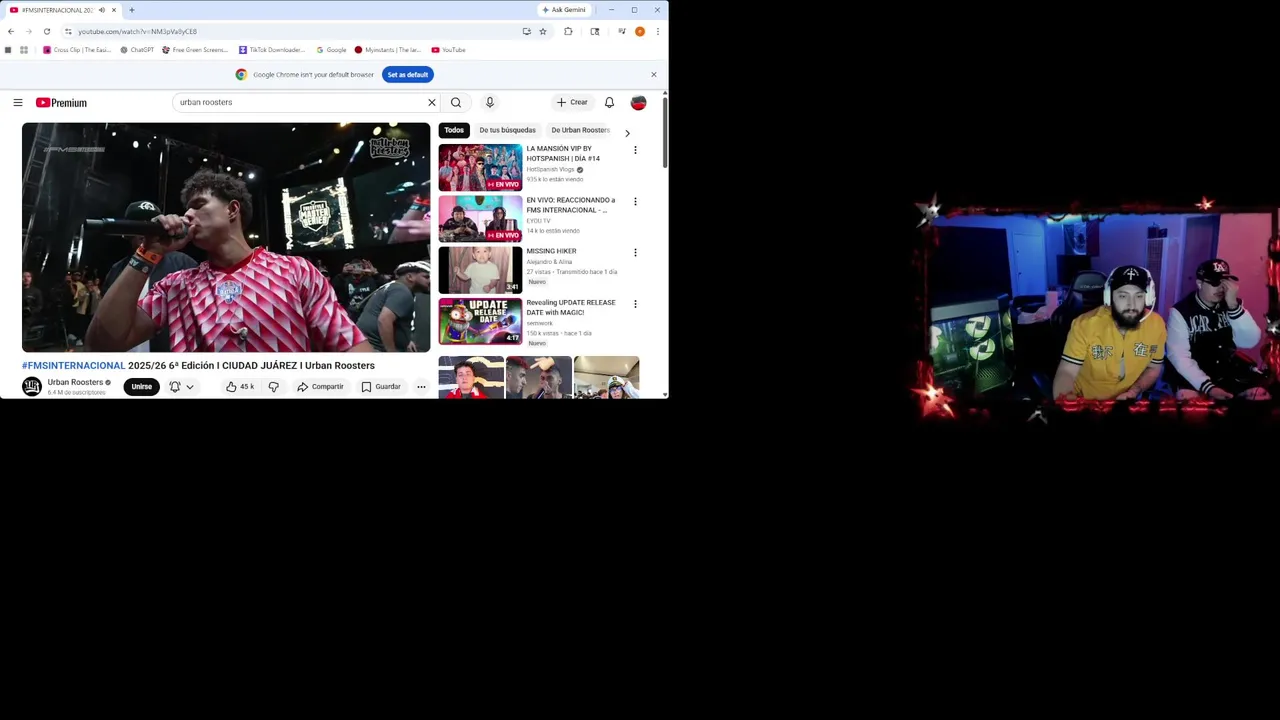Open YouTube notifications bell
Image resolution: width=1280 pixels, height=720 pixels.
609,102
